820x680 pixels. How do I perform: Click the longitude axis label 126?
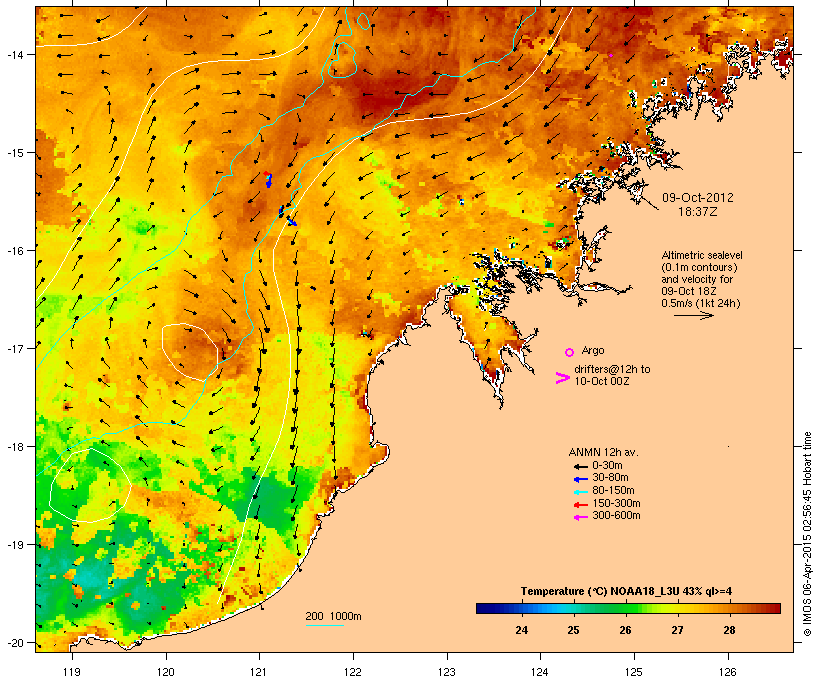727,672
